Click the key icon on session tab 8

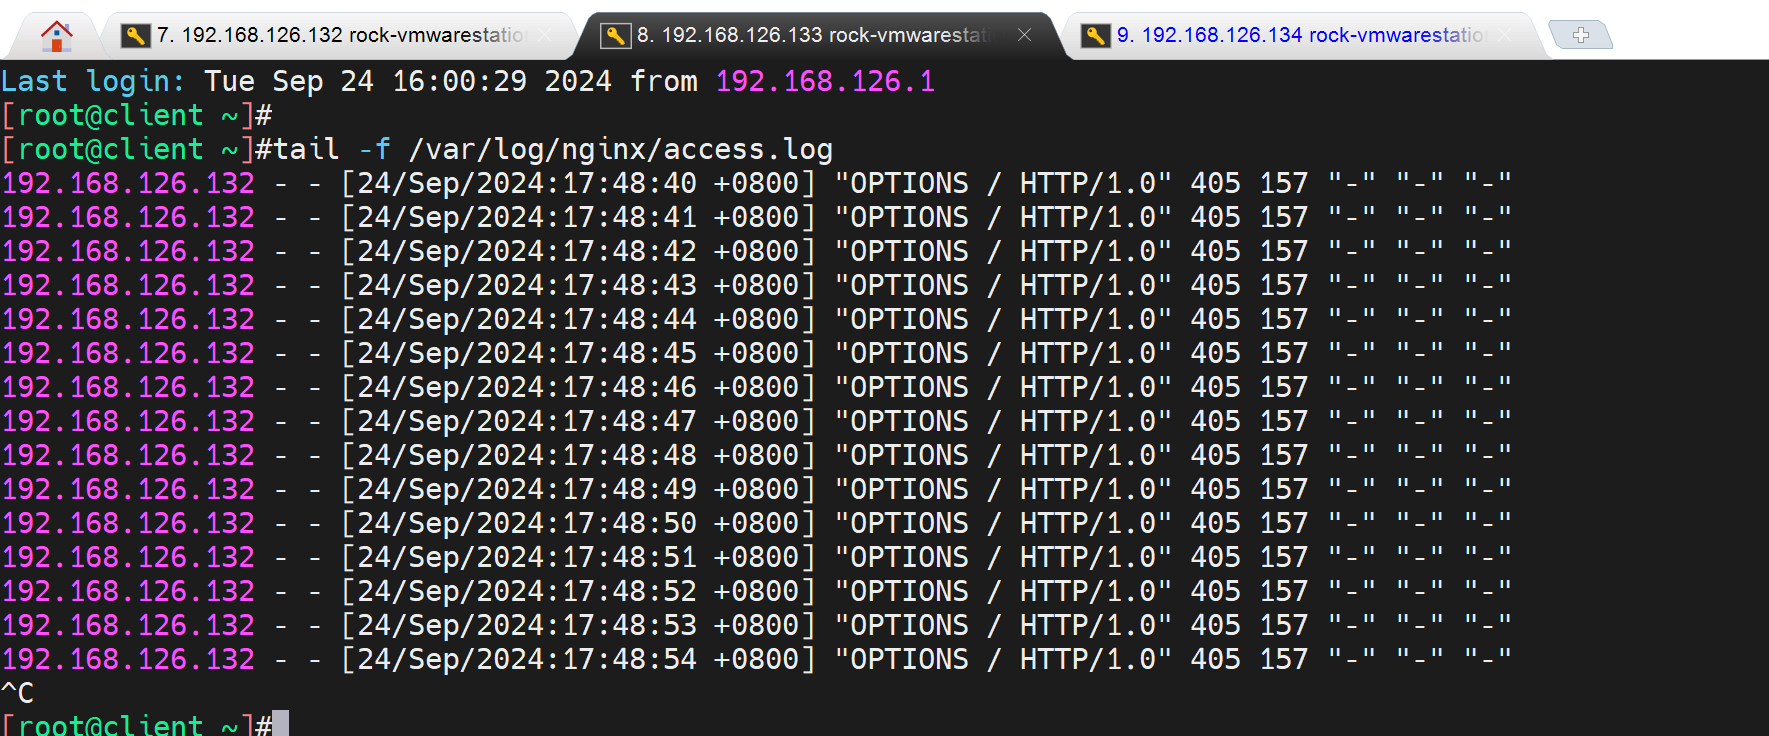pos(615,36)
